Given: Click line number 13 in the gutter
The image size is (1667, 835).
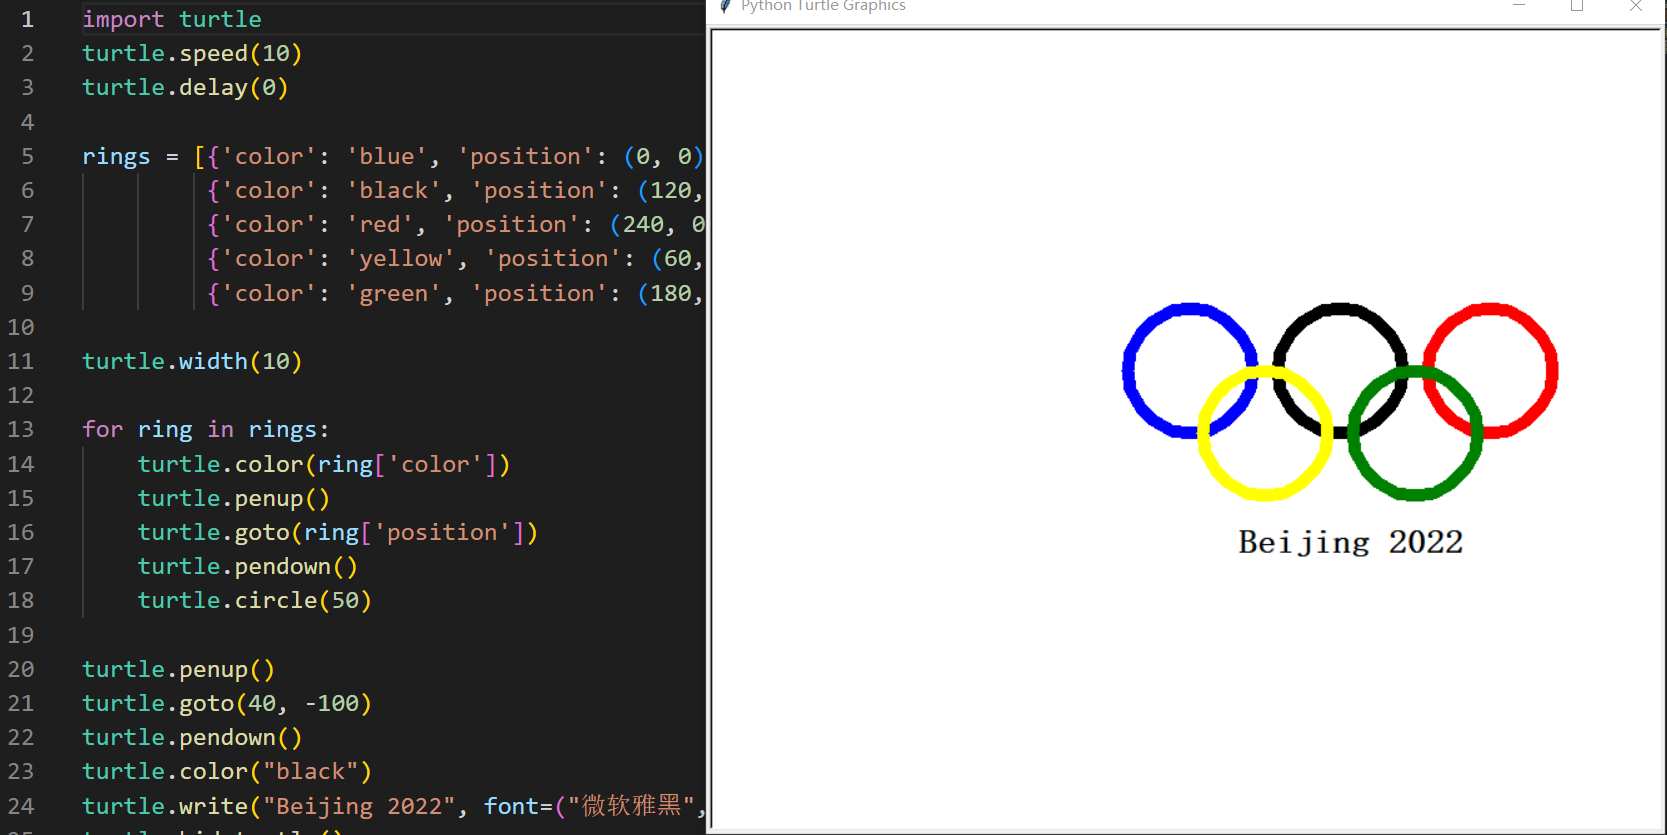Looking at the screenshot, I should [20, 429].
